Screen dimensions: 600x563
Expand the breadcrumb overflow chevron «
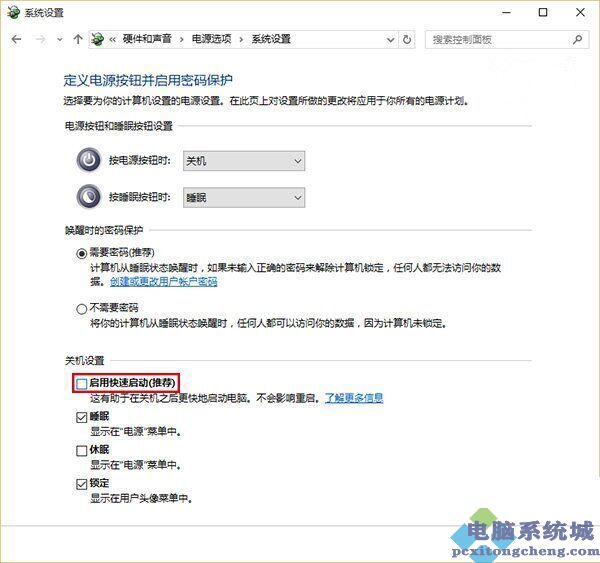click(x=112, y=39)
